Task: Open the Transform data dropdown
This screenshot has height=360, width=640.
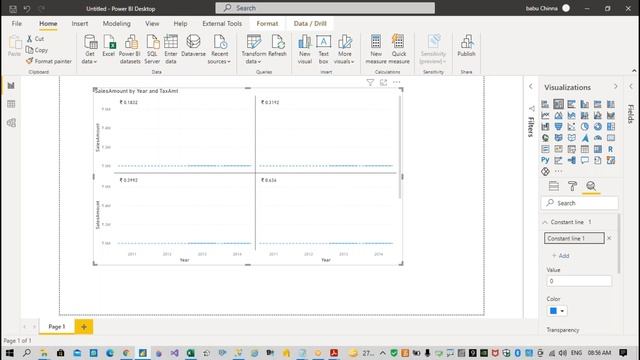Action: [x=253, y=49]
